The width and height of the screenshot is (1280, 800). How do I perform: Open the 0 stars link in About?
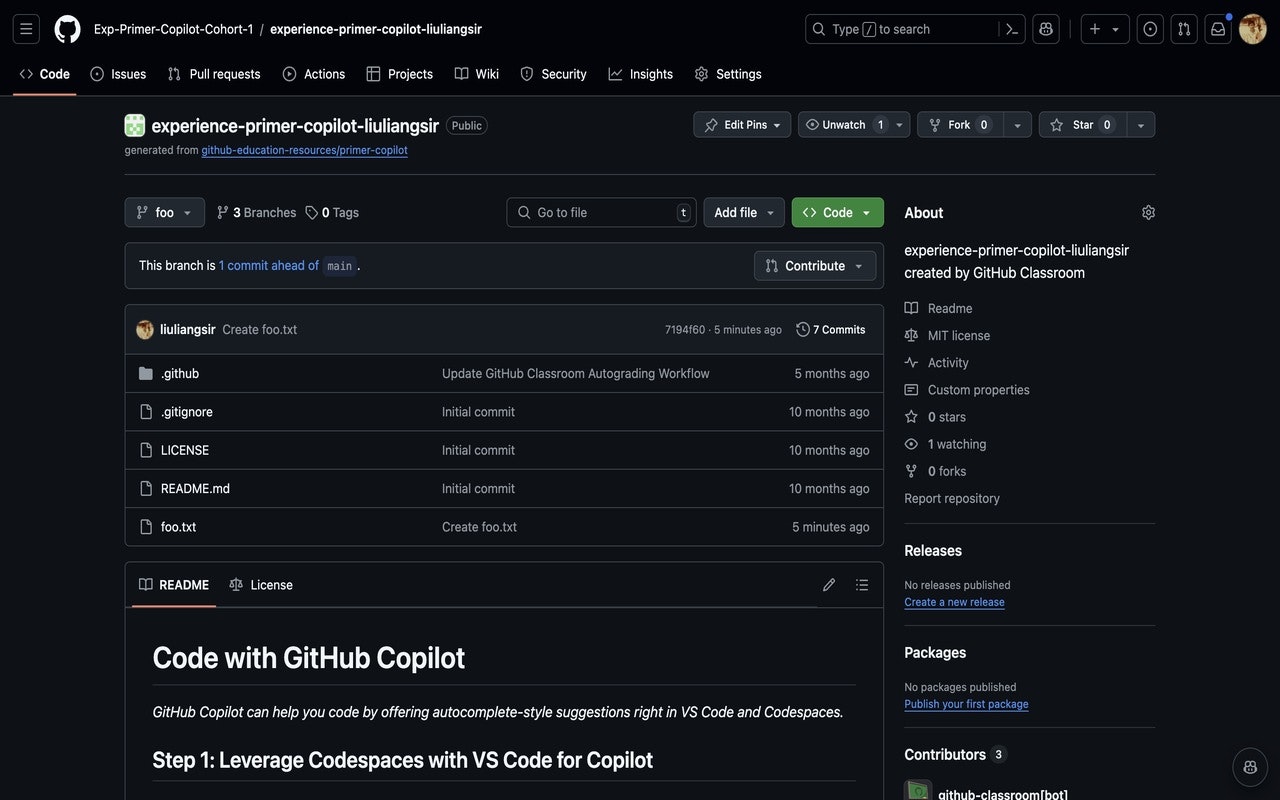click(947, 417)
